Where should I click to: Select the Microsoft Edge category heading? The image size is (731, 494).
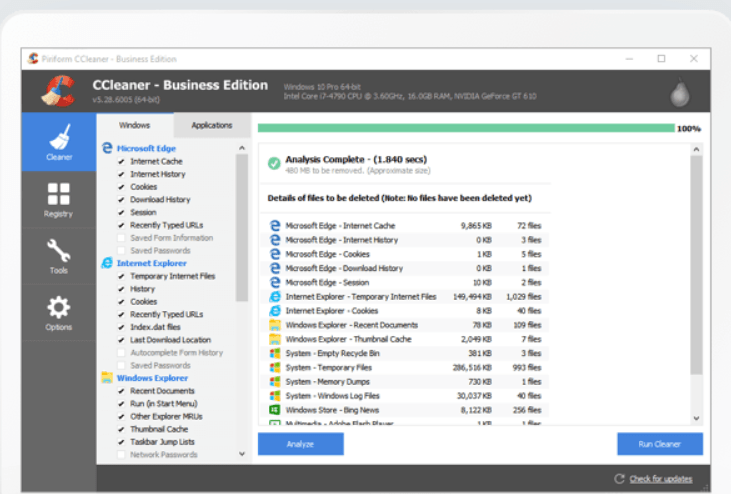coord(146,148)
